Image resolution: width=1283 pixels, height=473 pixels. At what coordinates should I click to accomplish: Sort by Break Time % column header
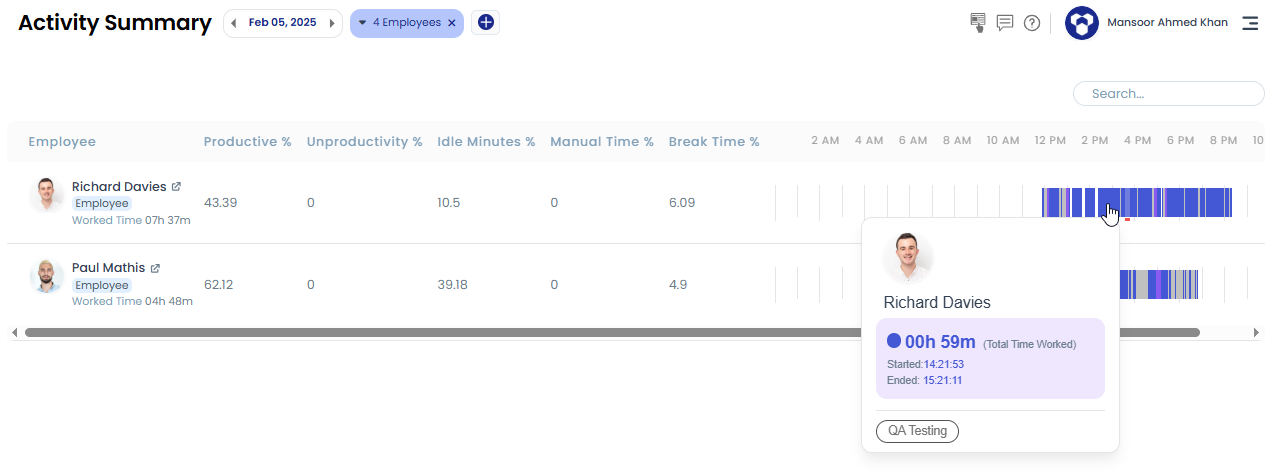tap(714, 142)
